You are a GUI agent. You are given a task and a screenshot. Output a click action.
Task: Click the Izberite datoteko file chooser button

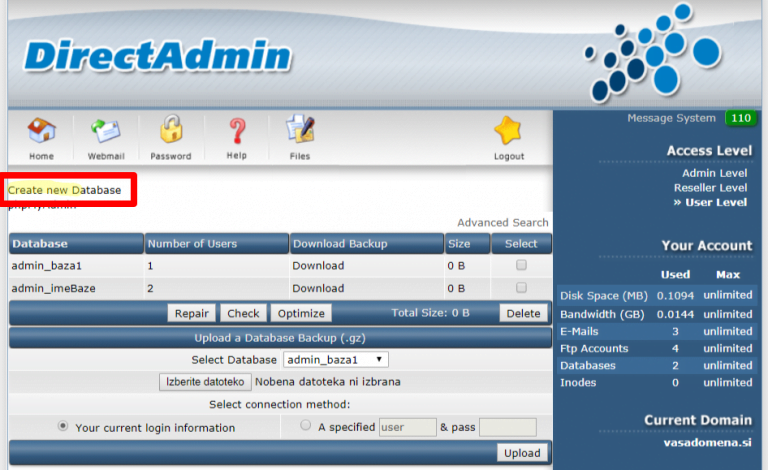pyautogui.click(x=205, y=382)
